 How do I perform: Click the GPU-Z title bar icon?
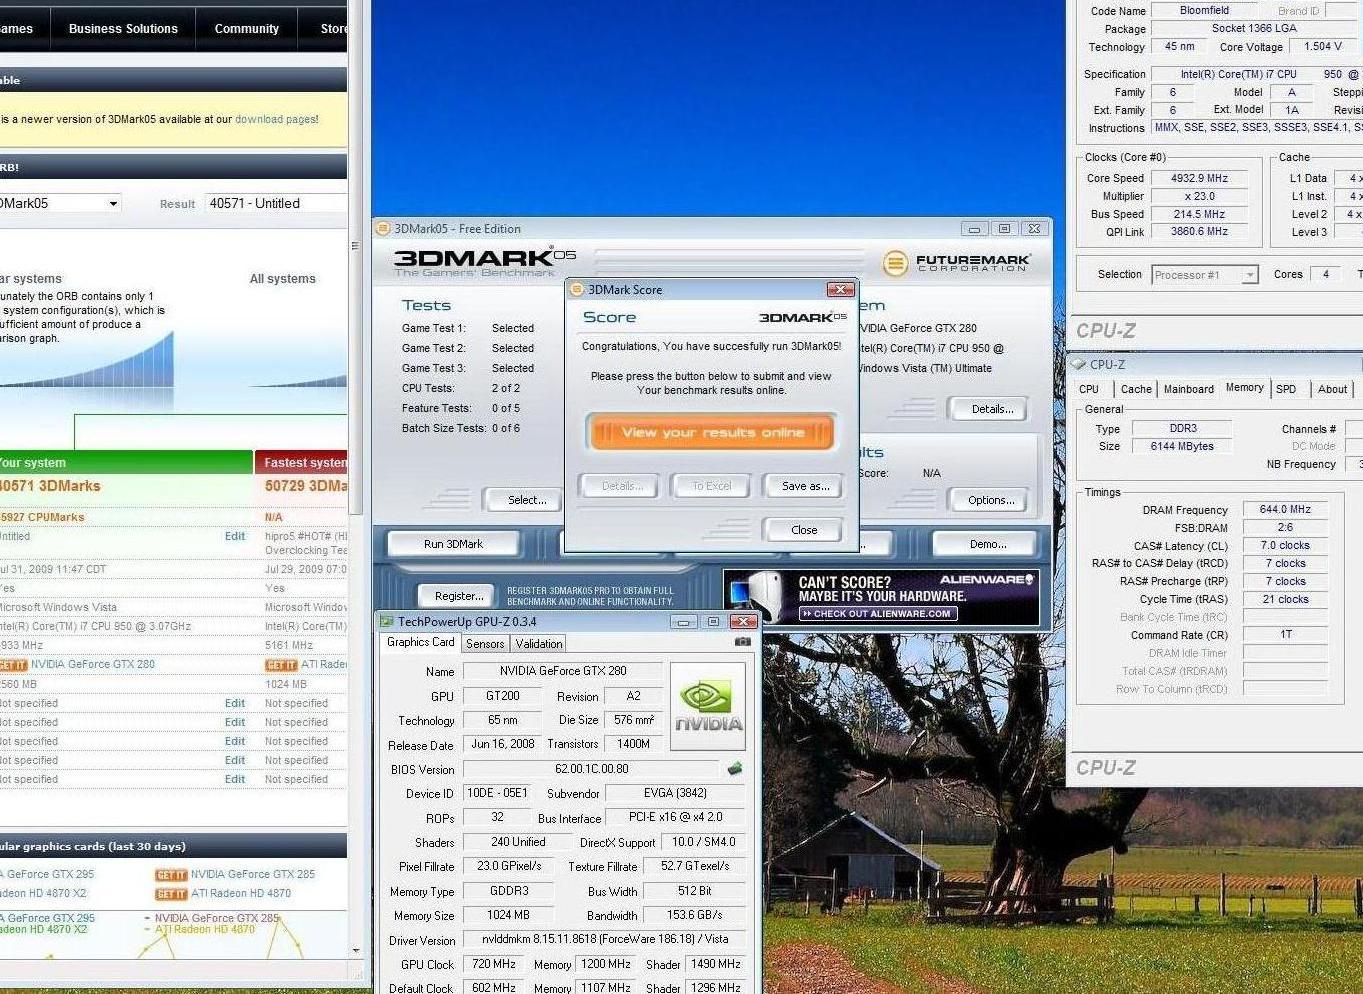click(387, 621)
